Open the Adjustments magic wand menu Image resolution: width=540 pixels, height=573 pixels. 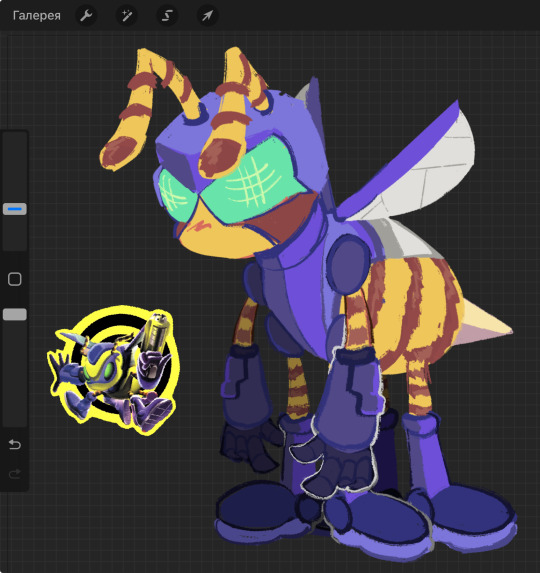pos(127,16)
